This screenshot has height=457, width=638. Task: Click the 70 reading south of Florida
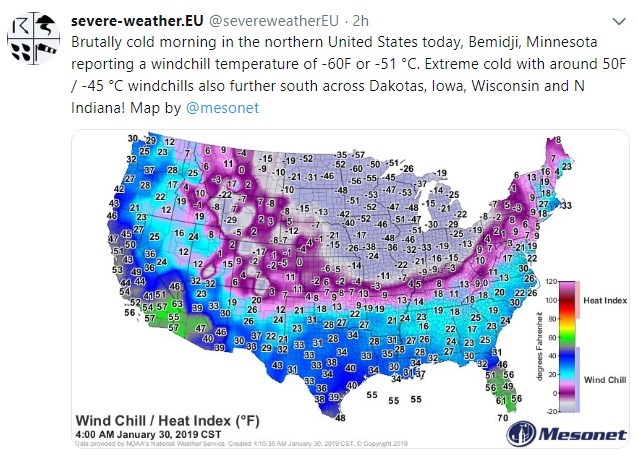point(503,418)
